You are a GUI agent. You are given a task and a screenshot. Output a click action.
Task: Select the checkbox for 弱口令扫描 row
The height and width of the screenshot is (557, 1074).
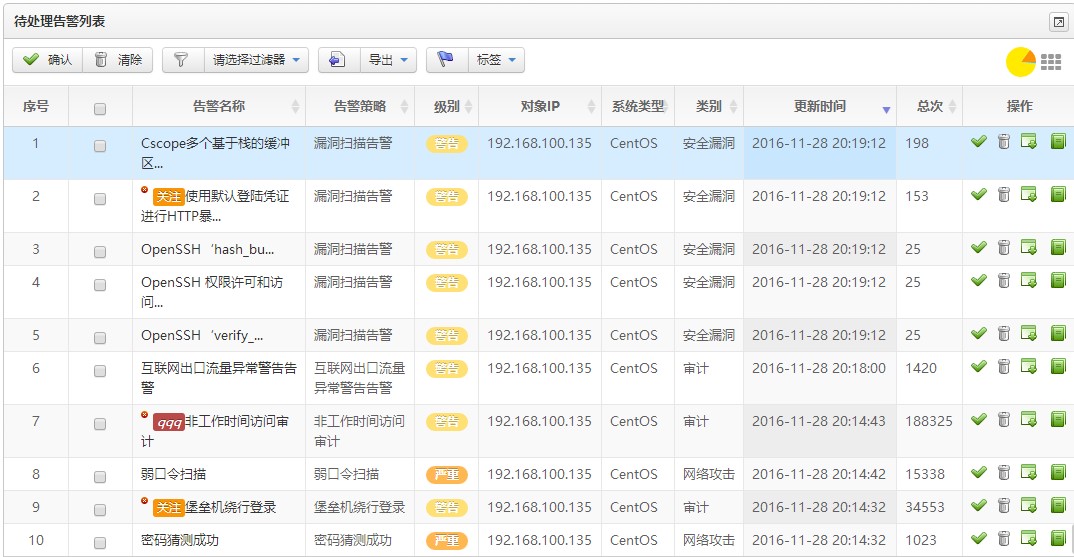coord(99,475)
